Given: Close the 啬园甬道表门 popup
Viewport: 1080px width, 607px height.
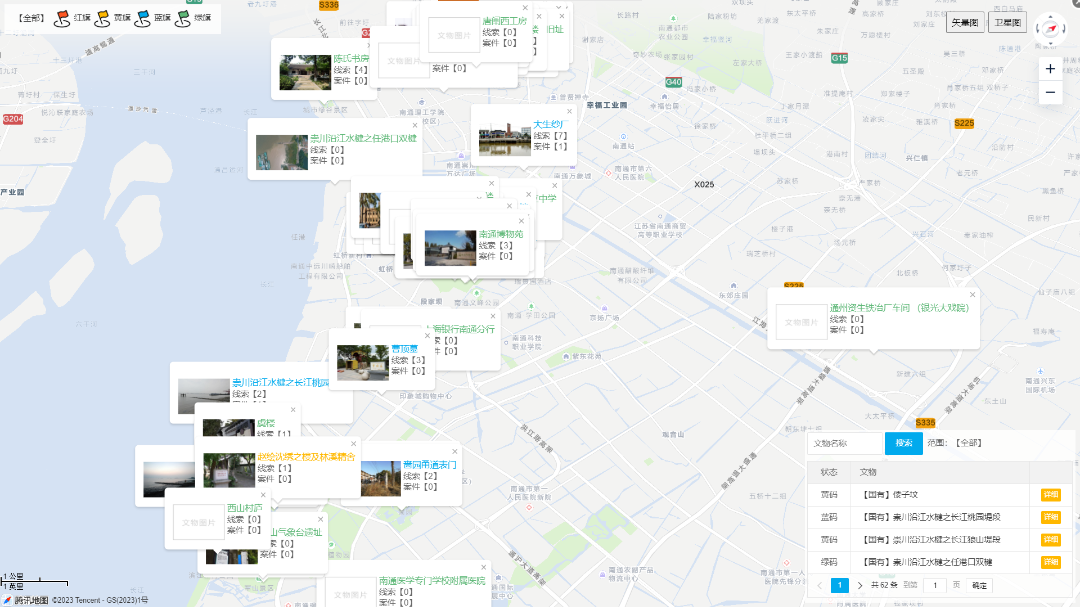Looking at the screenshot, I should [x=455, y=452].
